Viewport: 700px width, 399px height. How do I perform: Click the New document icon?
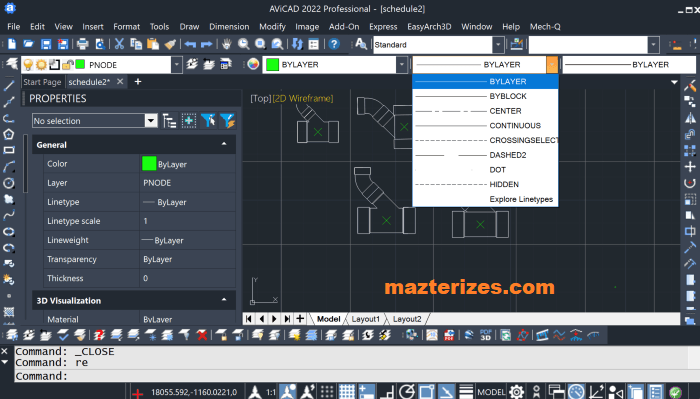12,44
